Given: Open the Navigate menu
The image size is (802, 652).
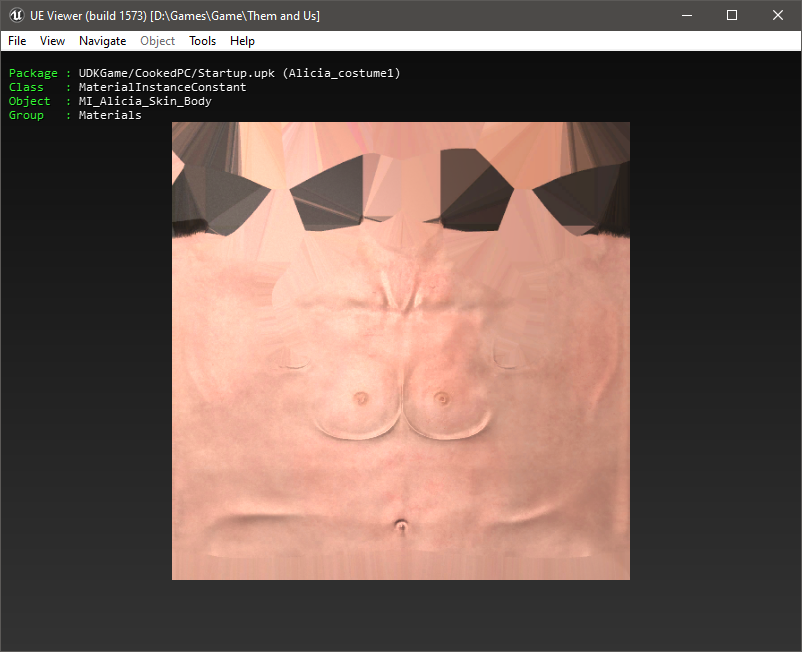Looking at the screenshot, I should pos(102,41).
